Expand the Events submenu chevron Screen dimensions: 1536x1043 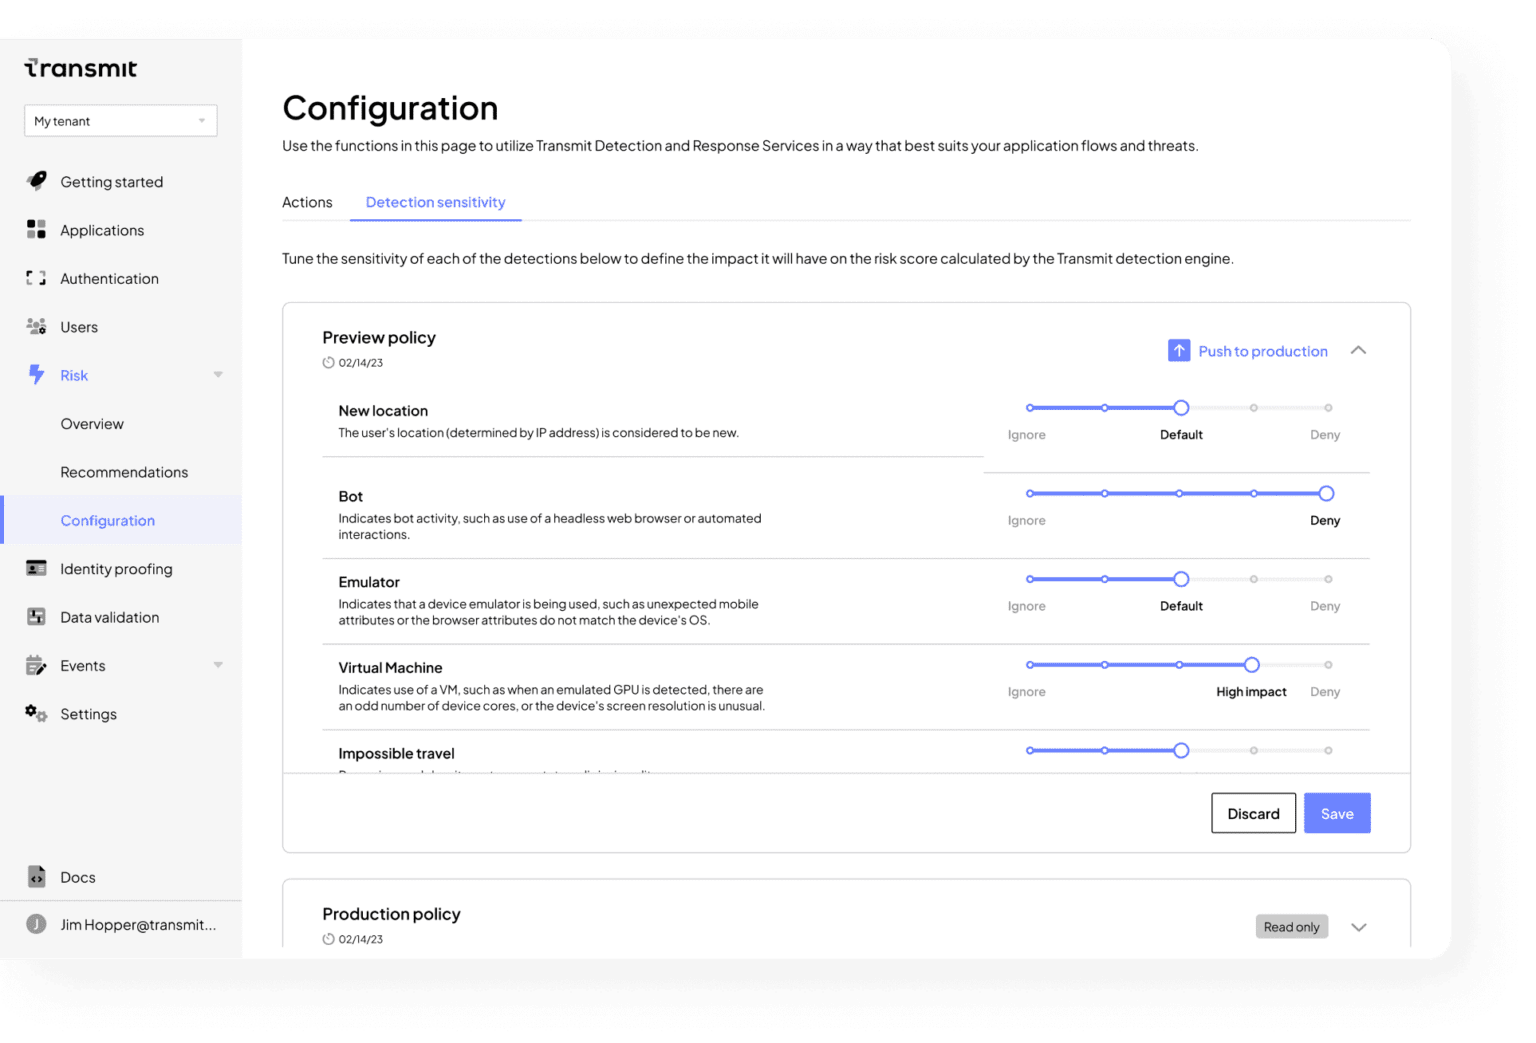pyautogui.click(x=218, y=665)
